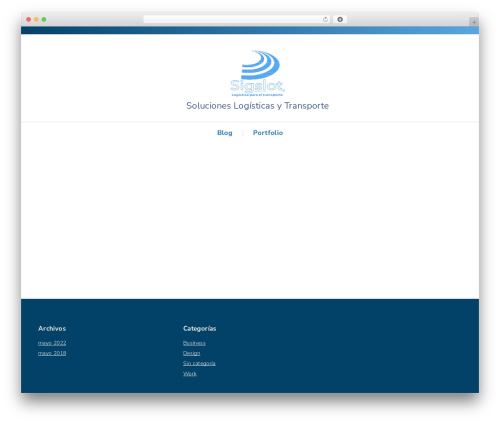Minimize the window with yellow button
Viewport: 500px width, 423px height.
point(36,19)
